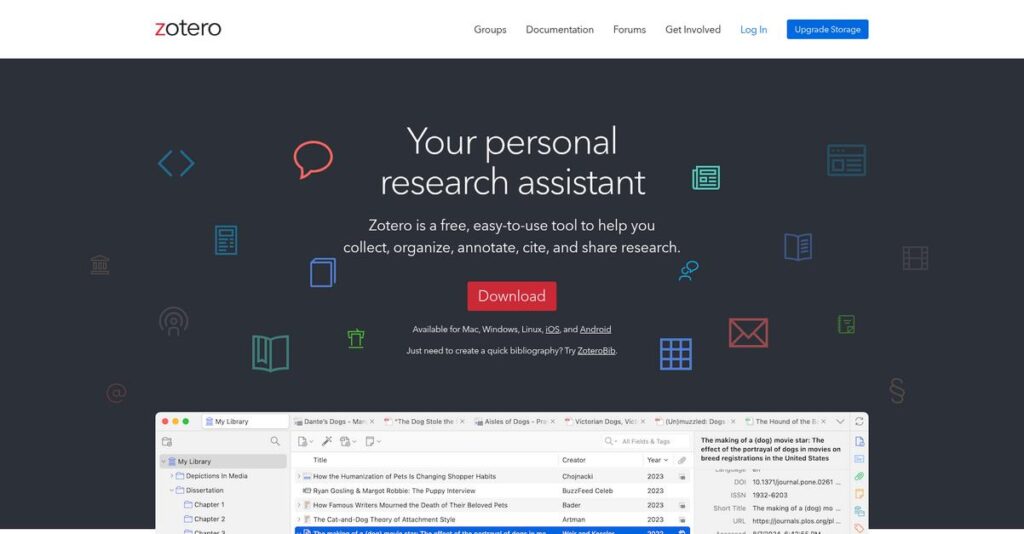This screenshot has width=1024, height=534.
Task: Follow the iOS link
Action: 552,330
